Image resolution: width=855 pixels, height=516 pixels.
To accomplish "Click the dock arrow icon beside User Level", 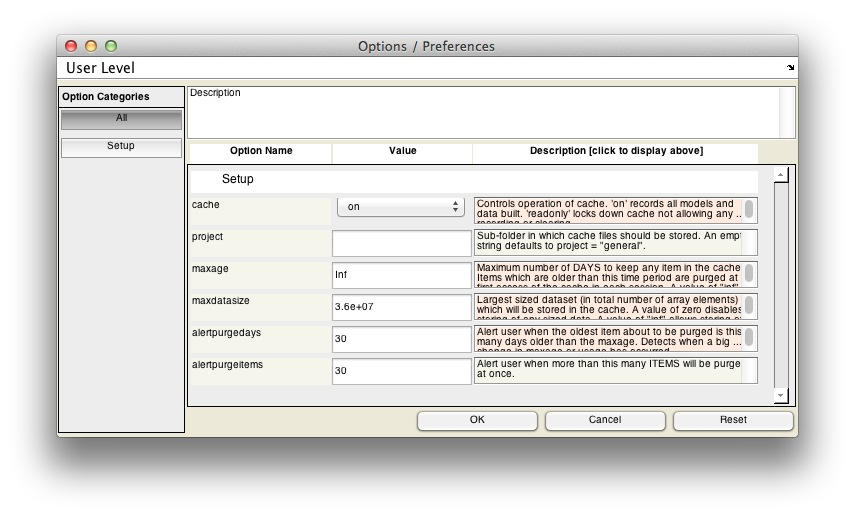I will 790,68.
